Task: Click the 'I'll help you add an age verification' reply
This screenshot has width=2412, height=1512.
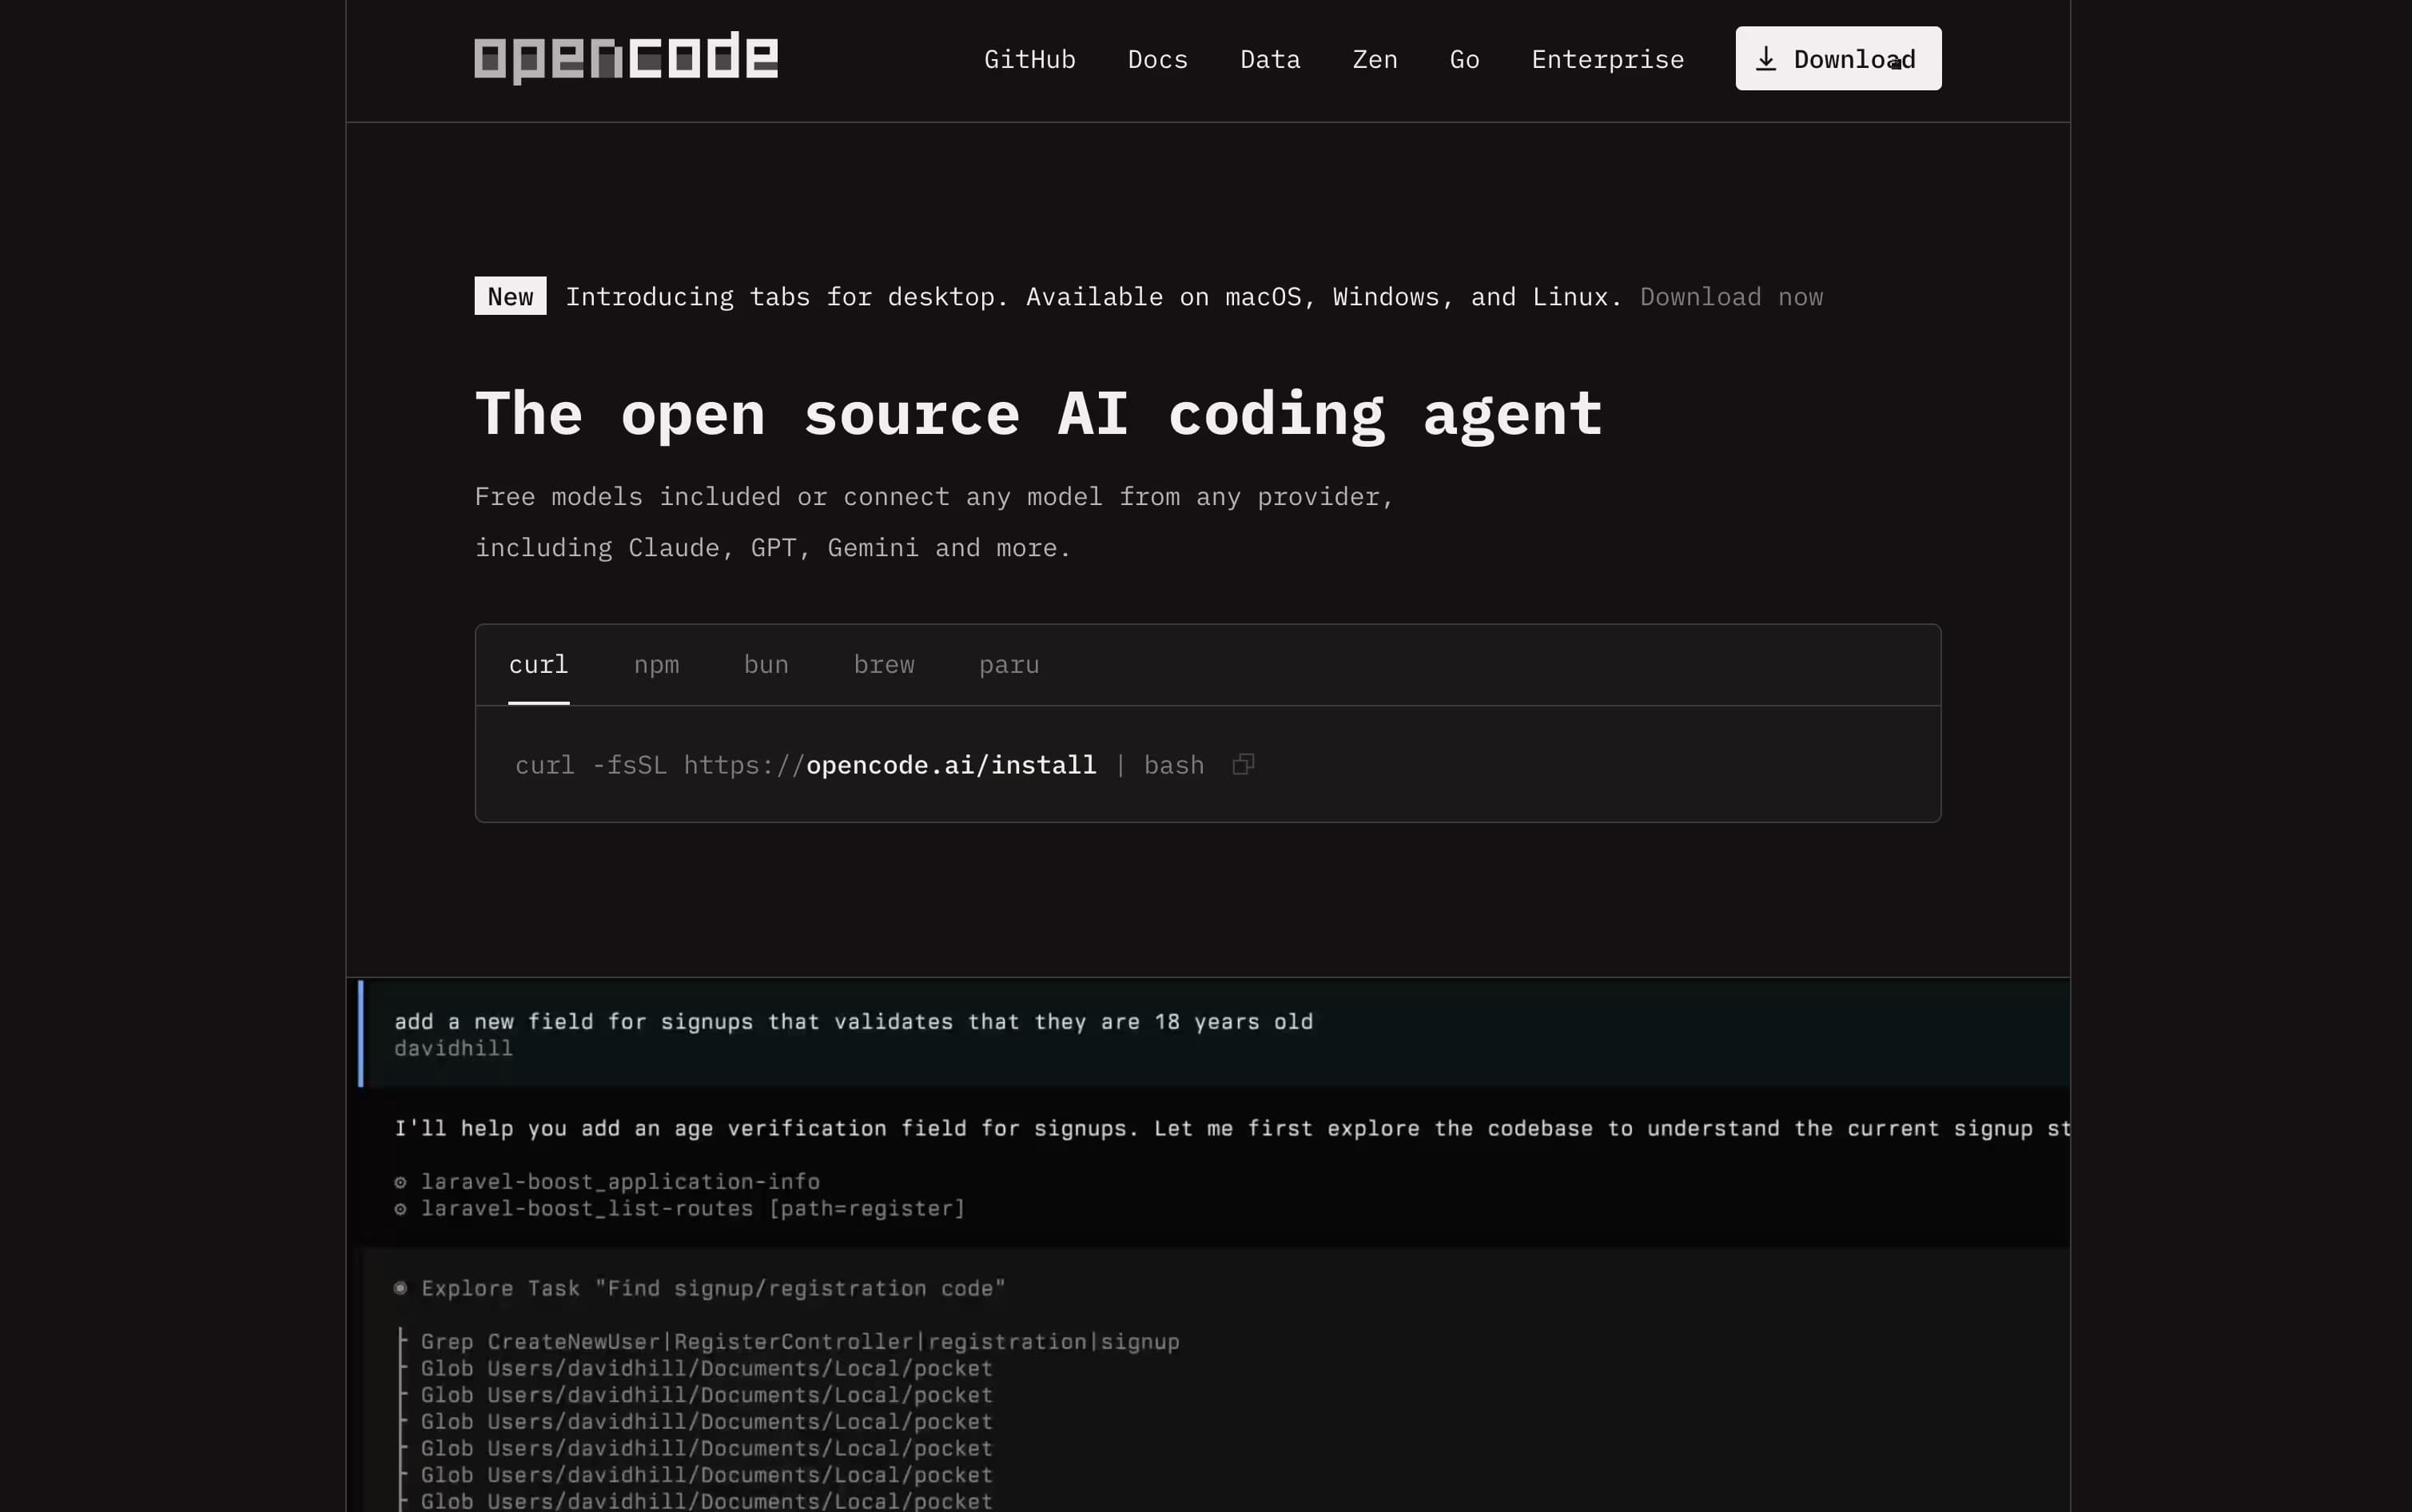Action: (x=1231, y=1128)
